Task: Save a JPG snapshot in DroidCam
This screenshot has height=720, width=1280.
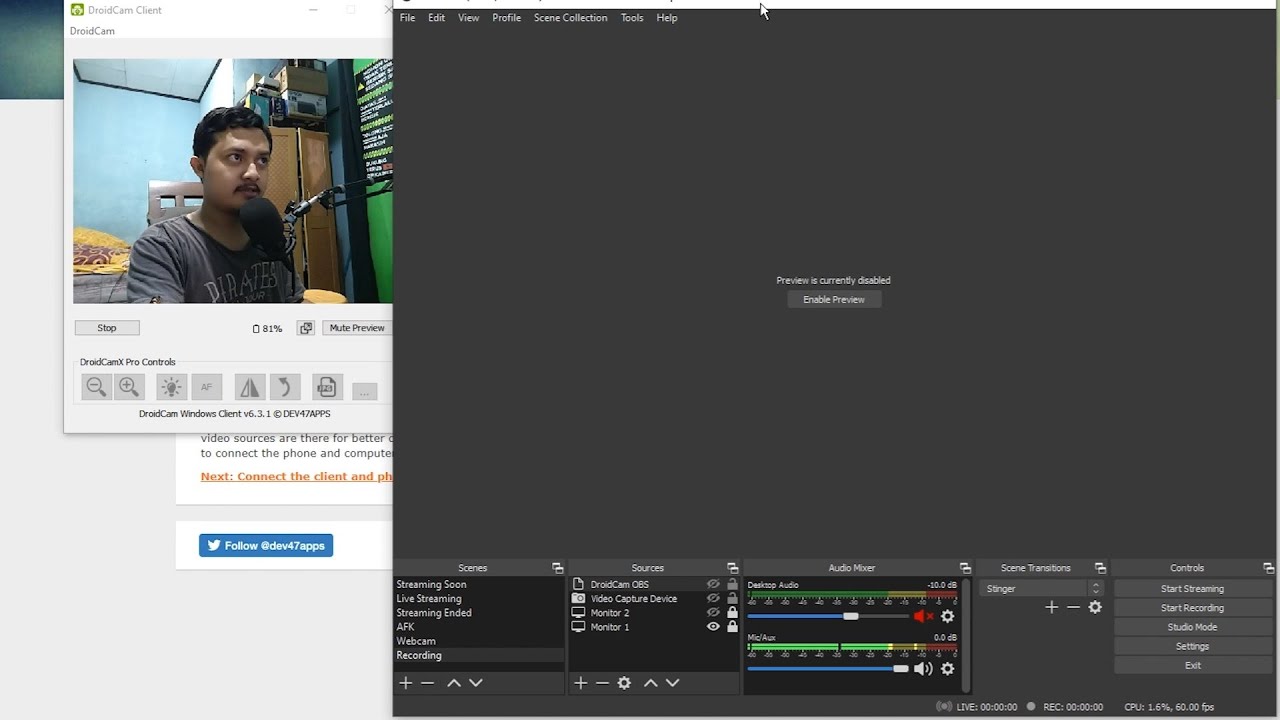Action: [x=327, y=387]
